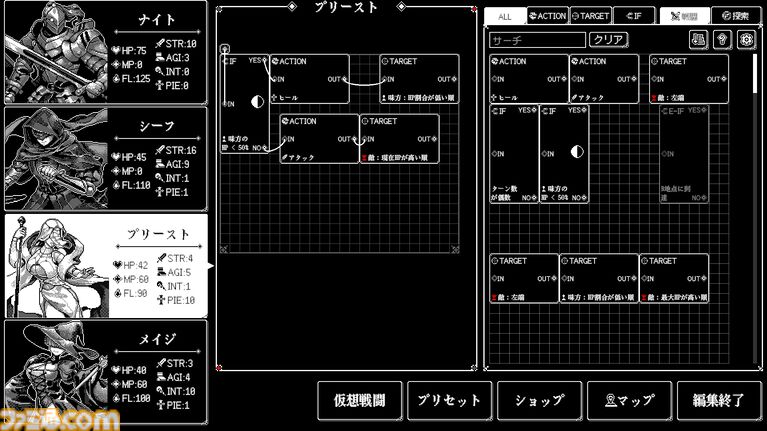Image resolution: width=767 pixels, height=431 pixels.
Task: Click IN port of editor 味方 TARGET node
Action: click(384, 79)
